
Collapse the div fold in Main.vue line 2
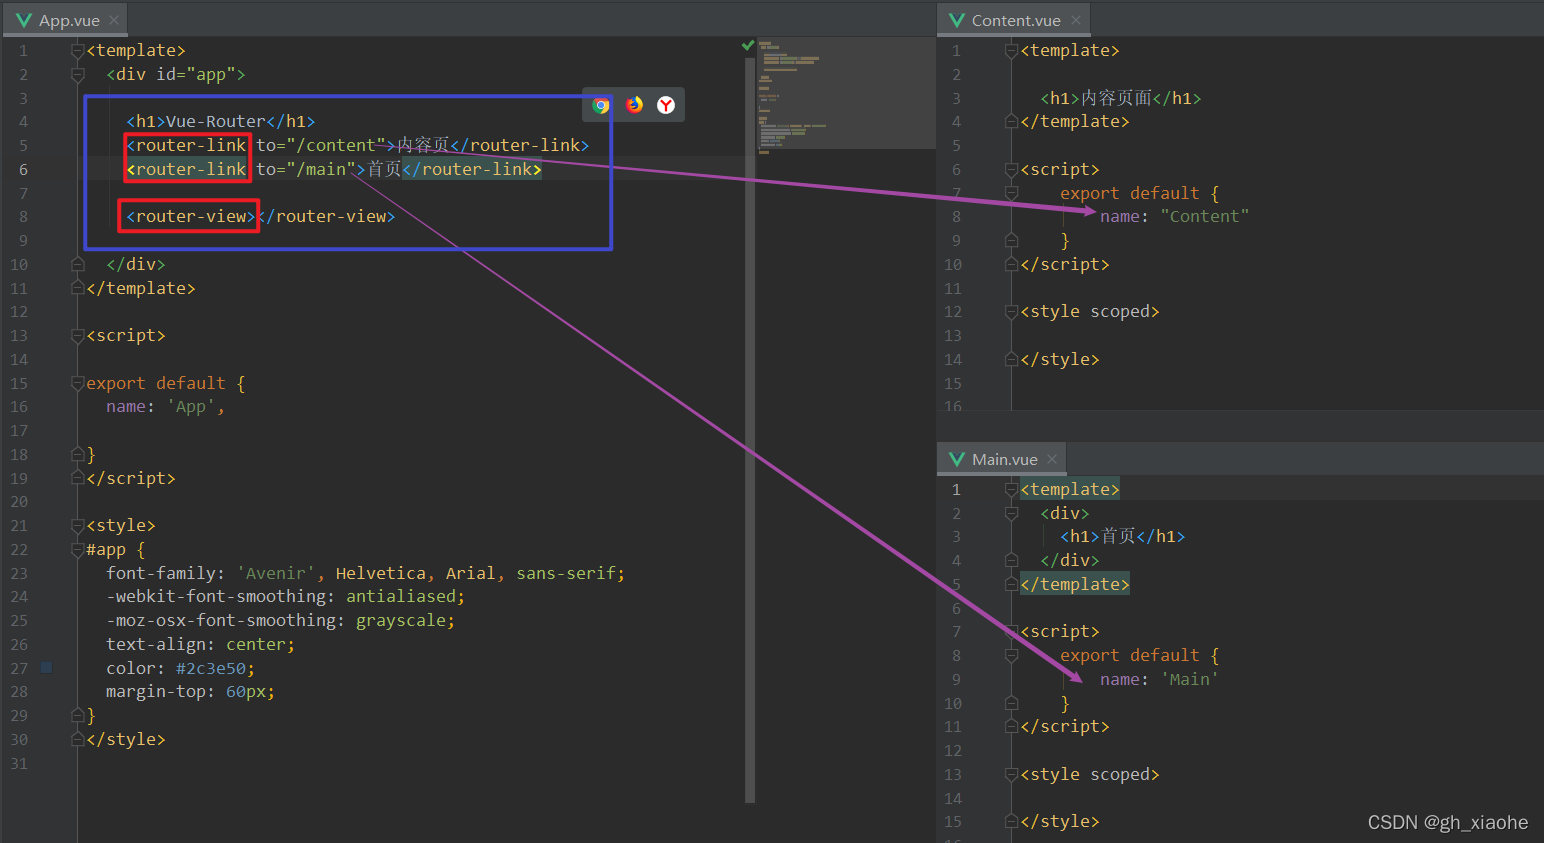[1011, 513]
